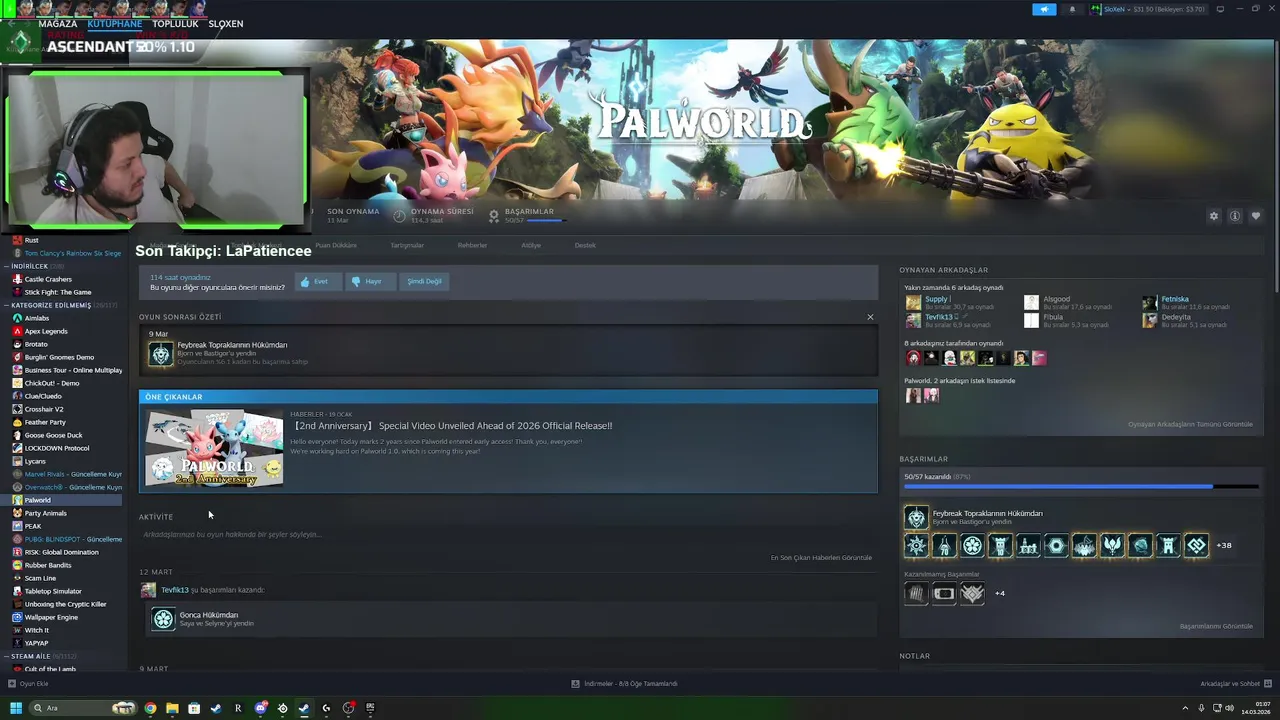This screenshot has height=720, width=1280.
Task: Open the MAĞAZA menu
Action: 58,23
